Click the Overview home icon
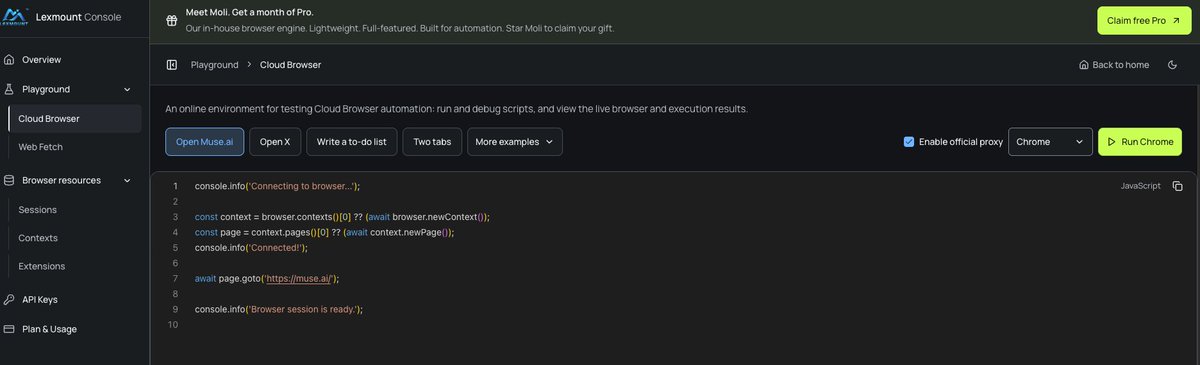Viewport: 1200px width, 365px height. point(9,60)
